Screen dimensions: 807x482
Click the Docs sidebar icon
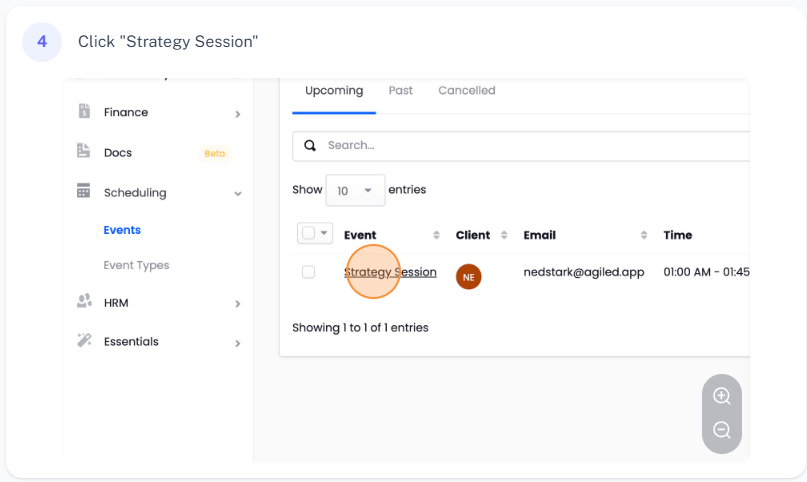(x=84, y=152)
